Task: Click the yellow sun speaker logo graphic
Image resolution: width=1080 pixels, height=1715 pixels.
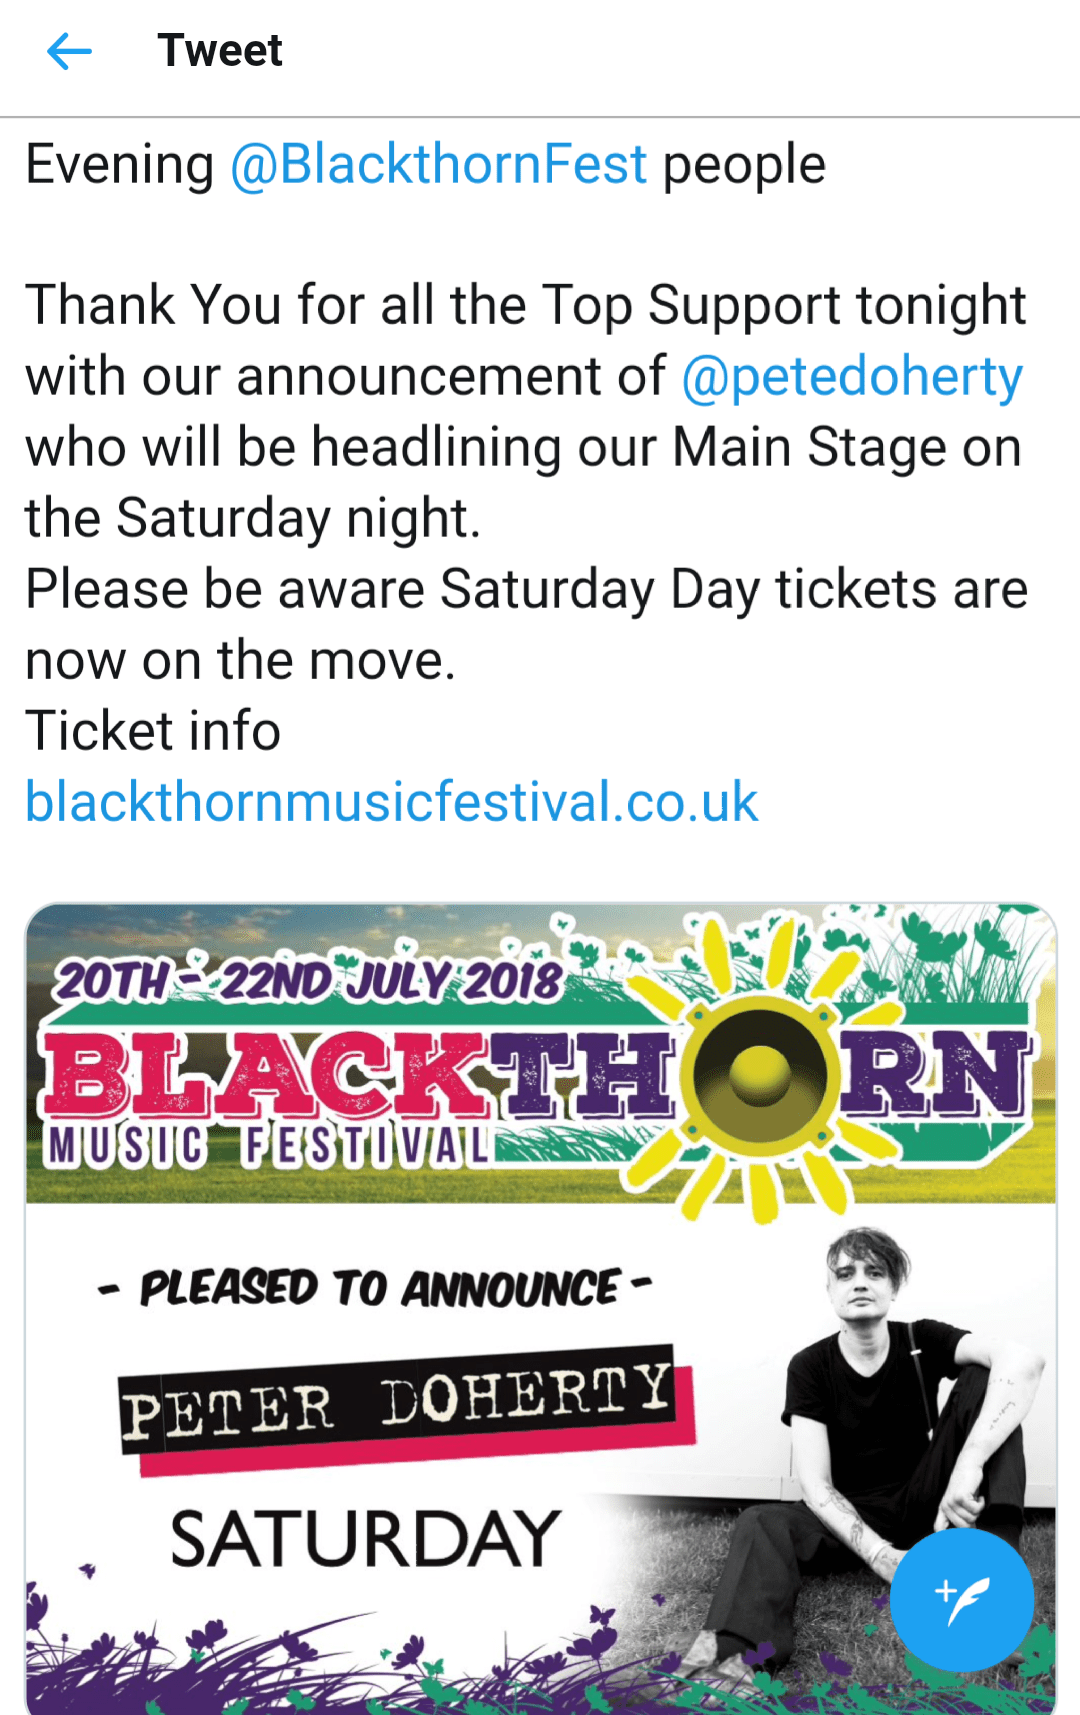Action: coord(760,1077)
